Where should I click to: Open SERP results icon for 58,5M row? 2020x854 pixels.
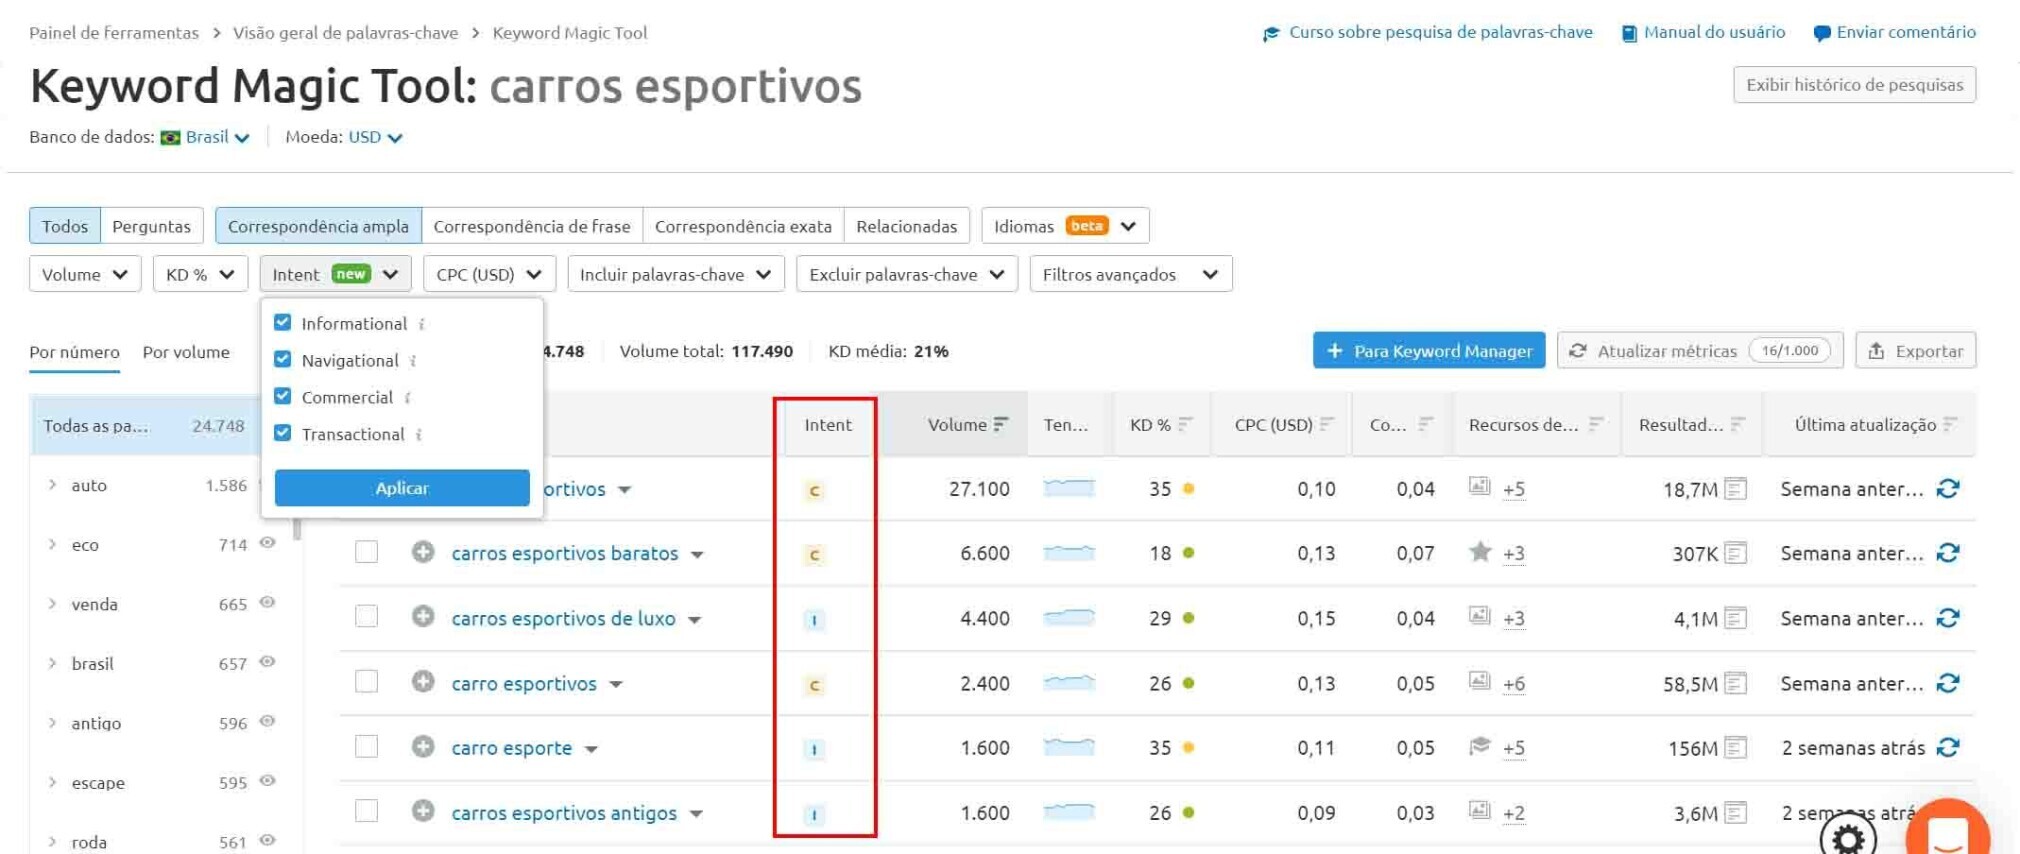click(x=1736, y=683)
